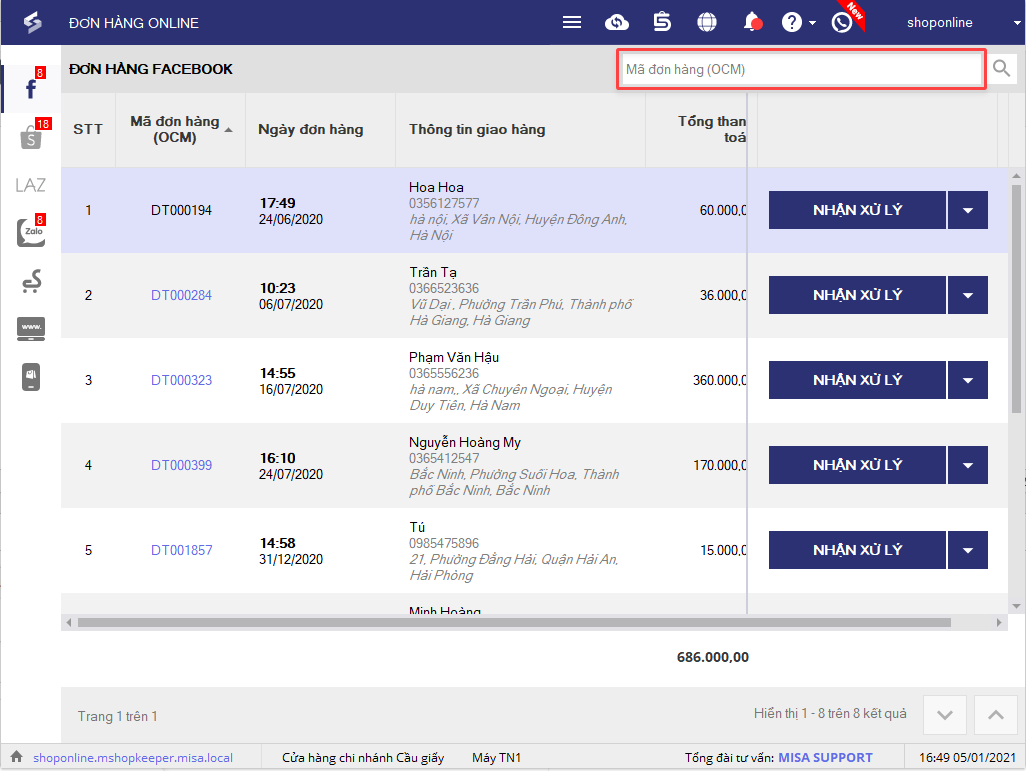Expand dropdown arrow beside order DT000284's button
Screen dimensions: 1026x771
tap(967, 295)
